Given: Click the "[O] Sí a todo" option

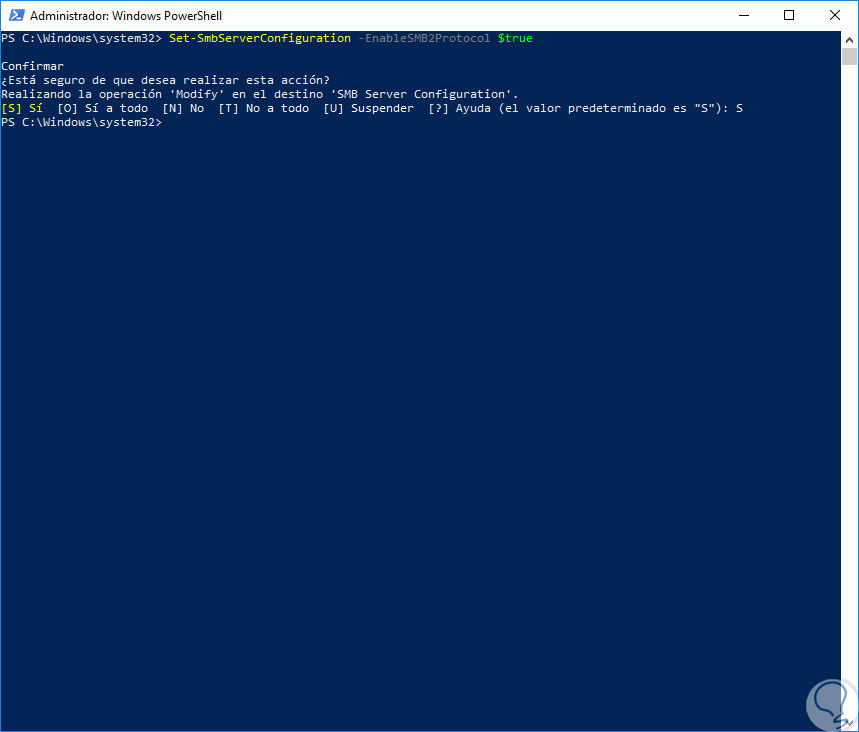Looking at the screenshot, I should [103, 108].
